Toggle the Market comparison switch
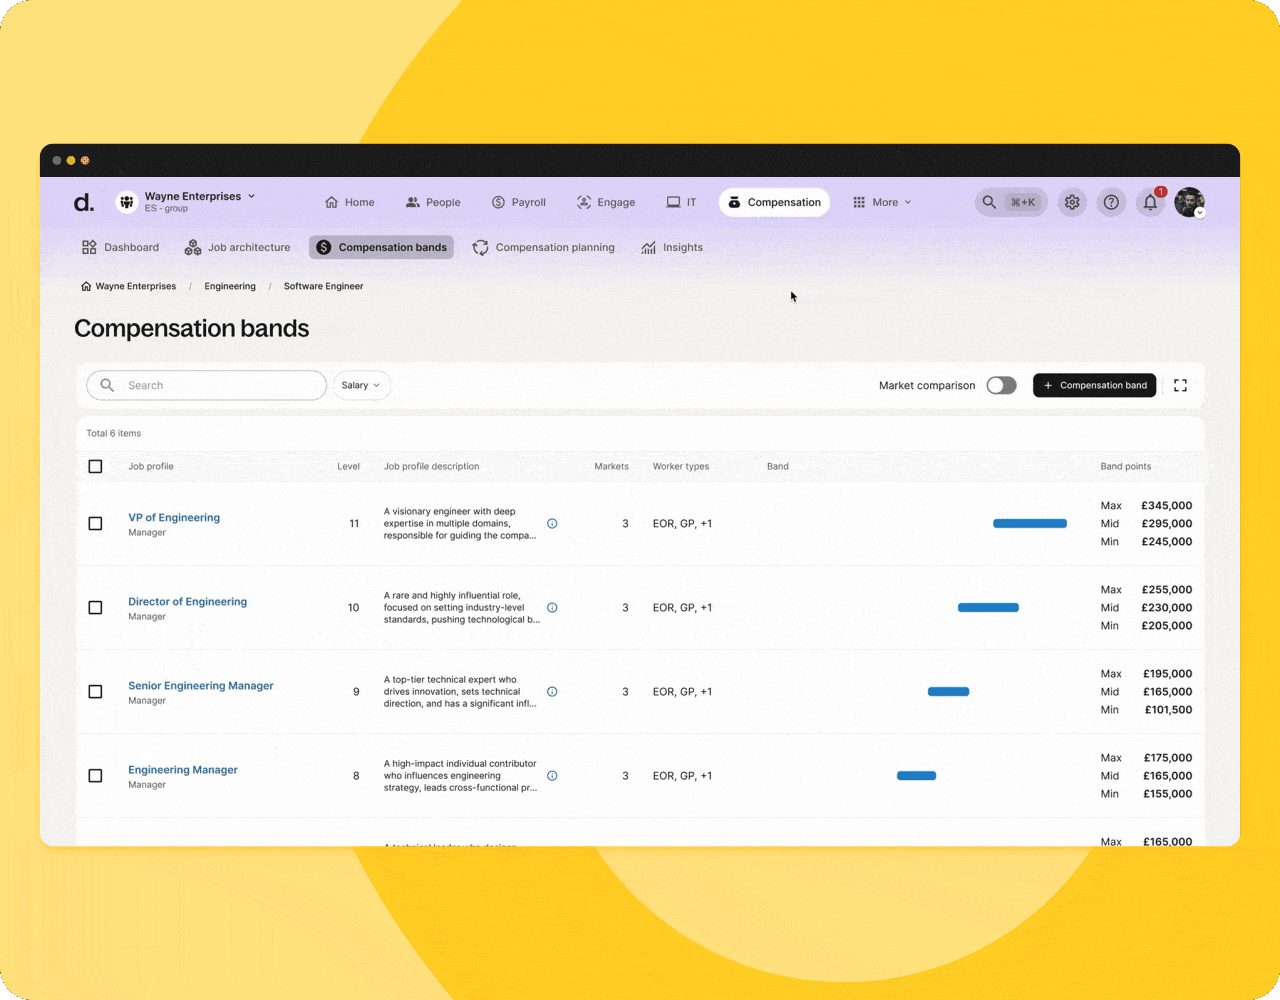The width and height of the screenshot is (1280, 1000). pyautogui.click(x=1001, y=385)
